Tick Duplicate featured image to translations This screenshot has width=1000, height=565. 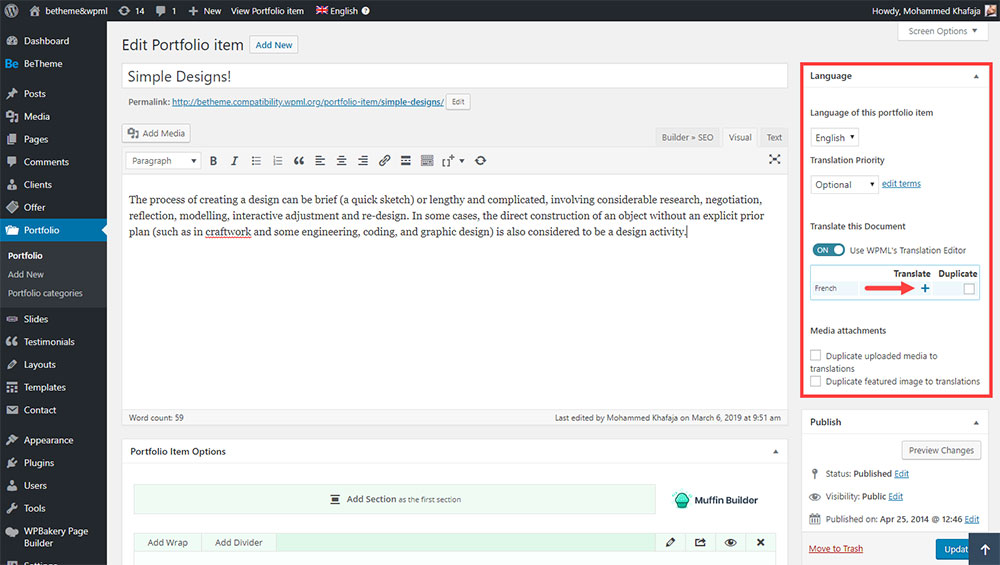click(816, 381)
